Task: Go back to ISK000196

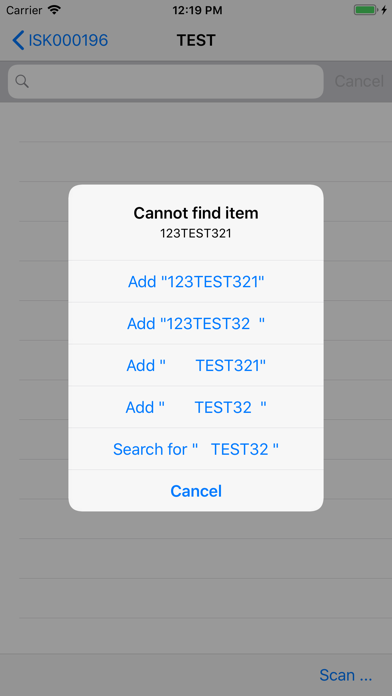Action: [x=60, y=40]
